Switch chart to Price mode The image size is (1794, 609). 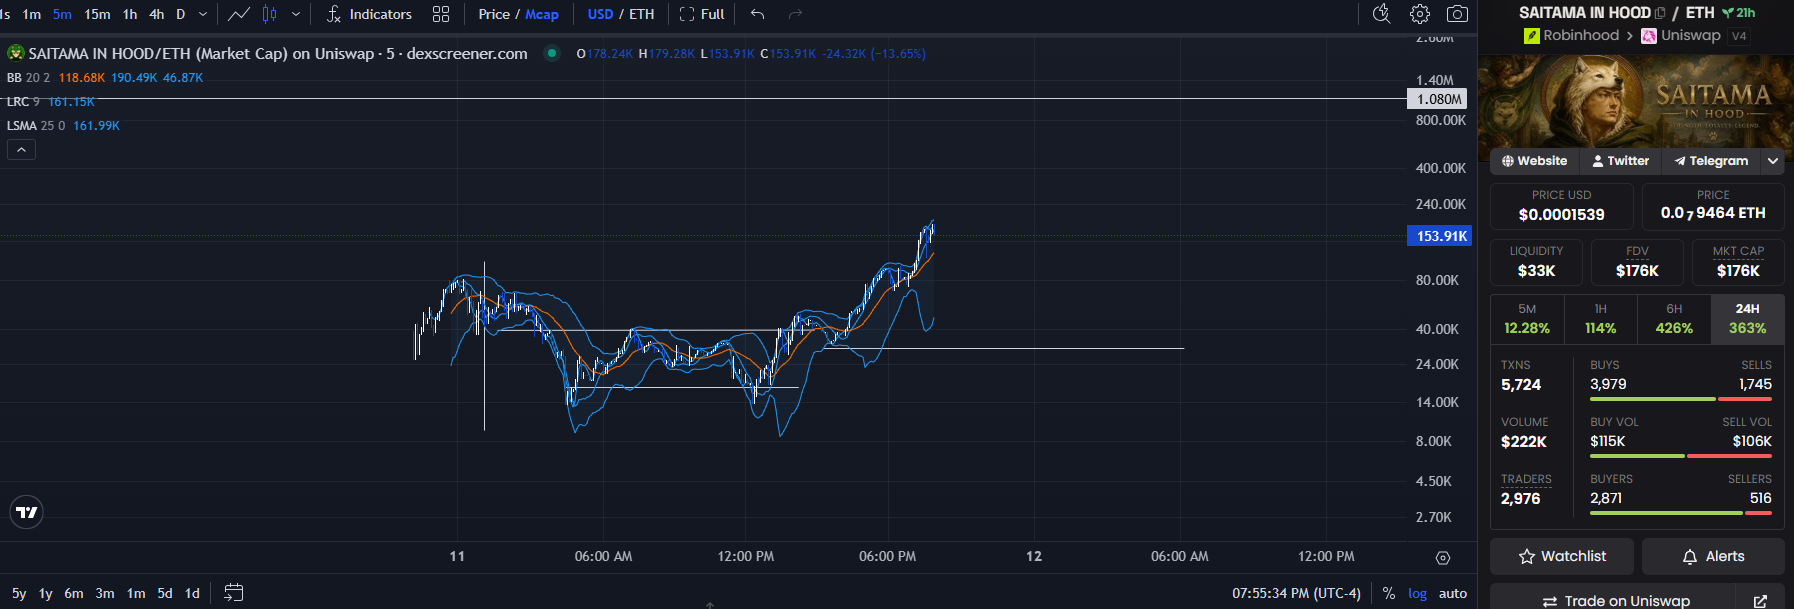pos(494,14)
